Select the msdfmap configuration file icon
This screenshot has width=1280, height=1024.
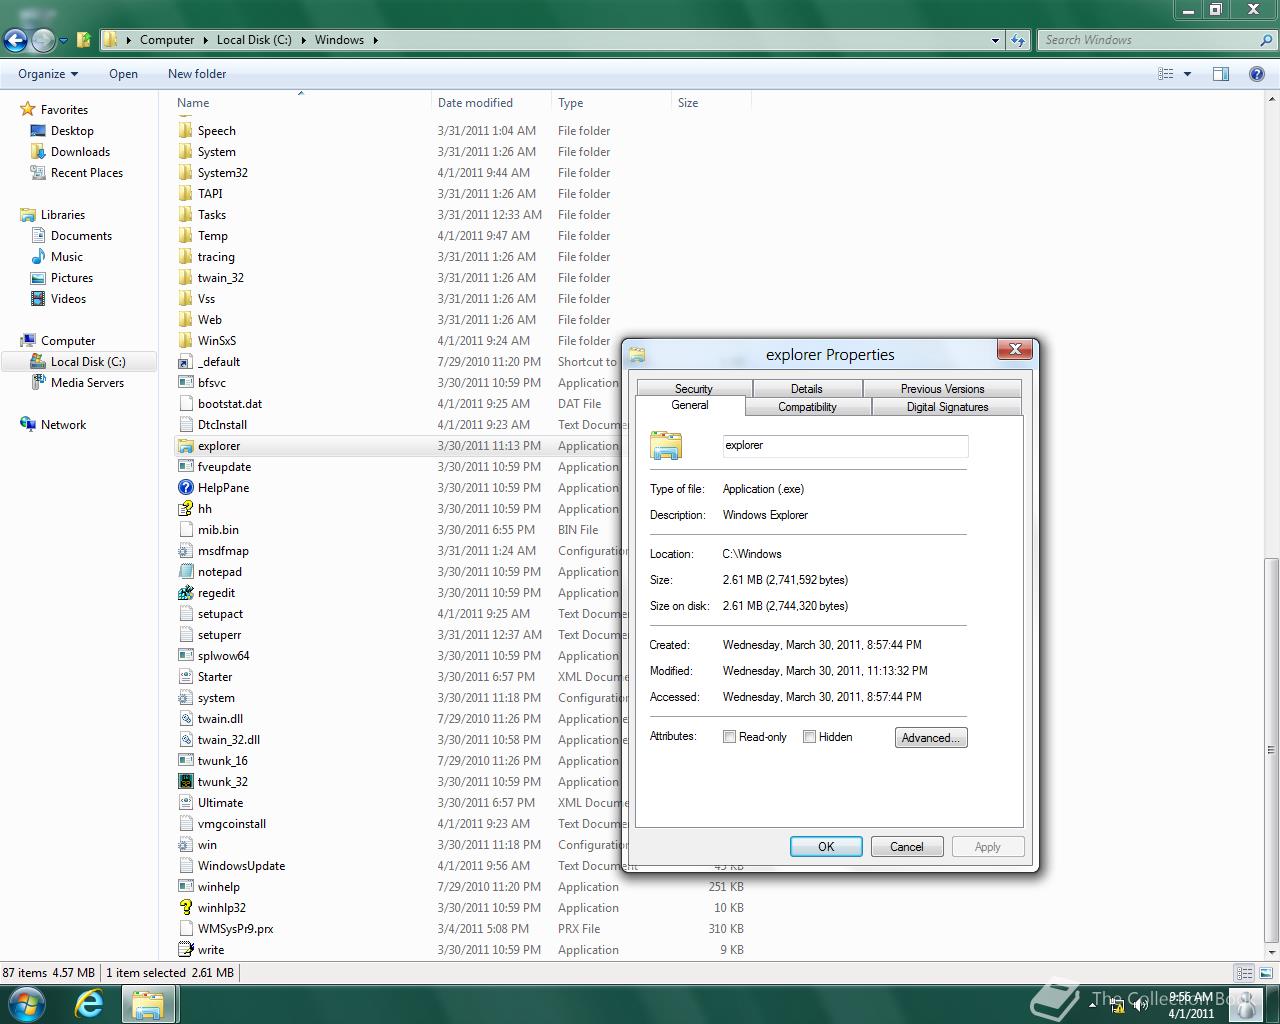click(x=185, y=551)
